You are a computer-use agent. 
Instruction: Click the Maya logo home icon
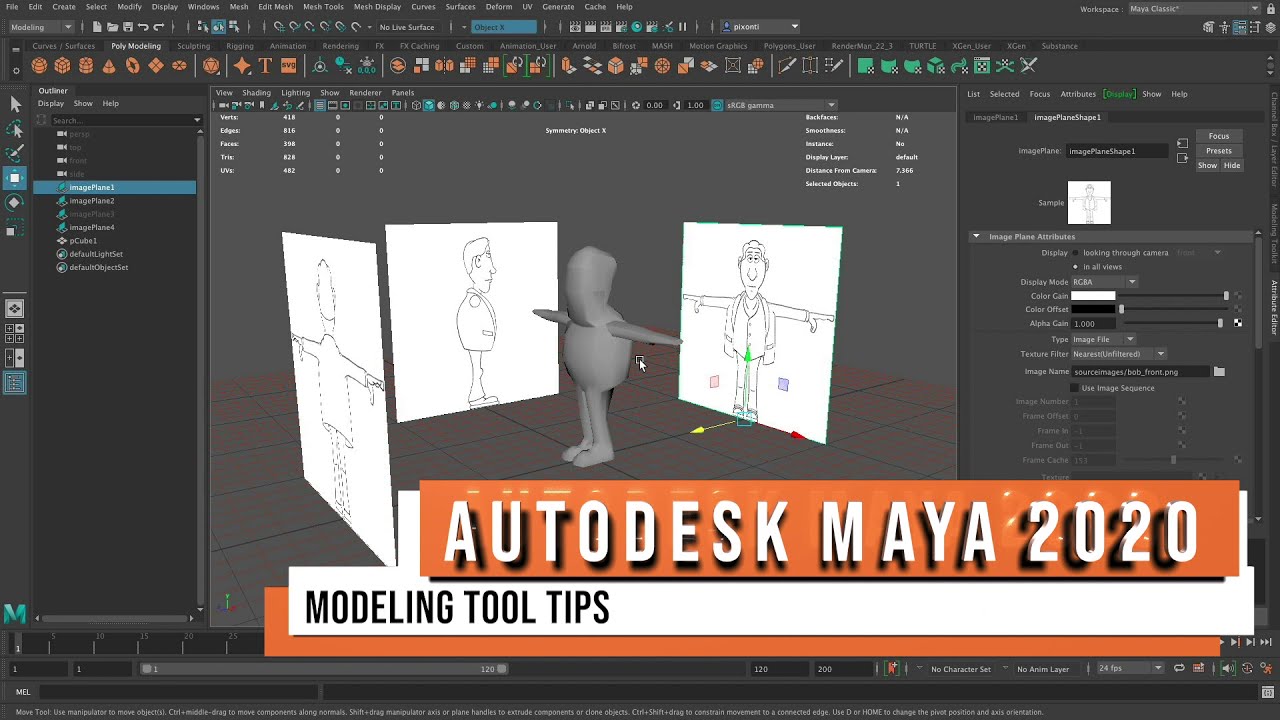[14, 613]
